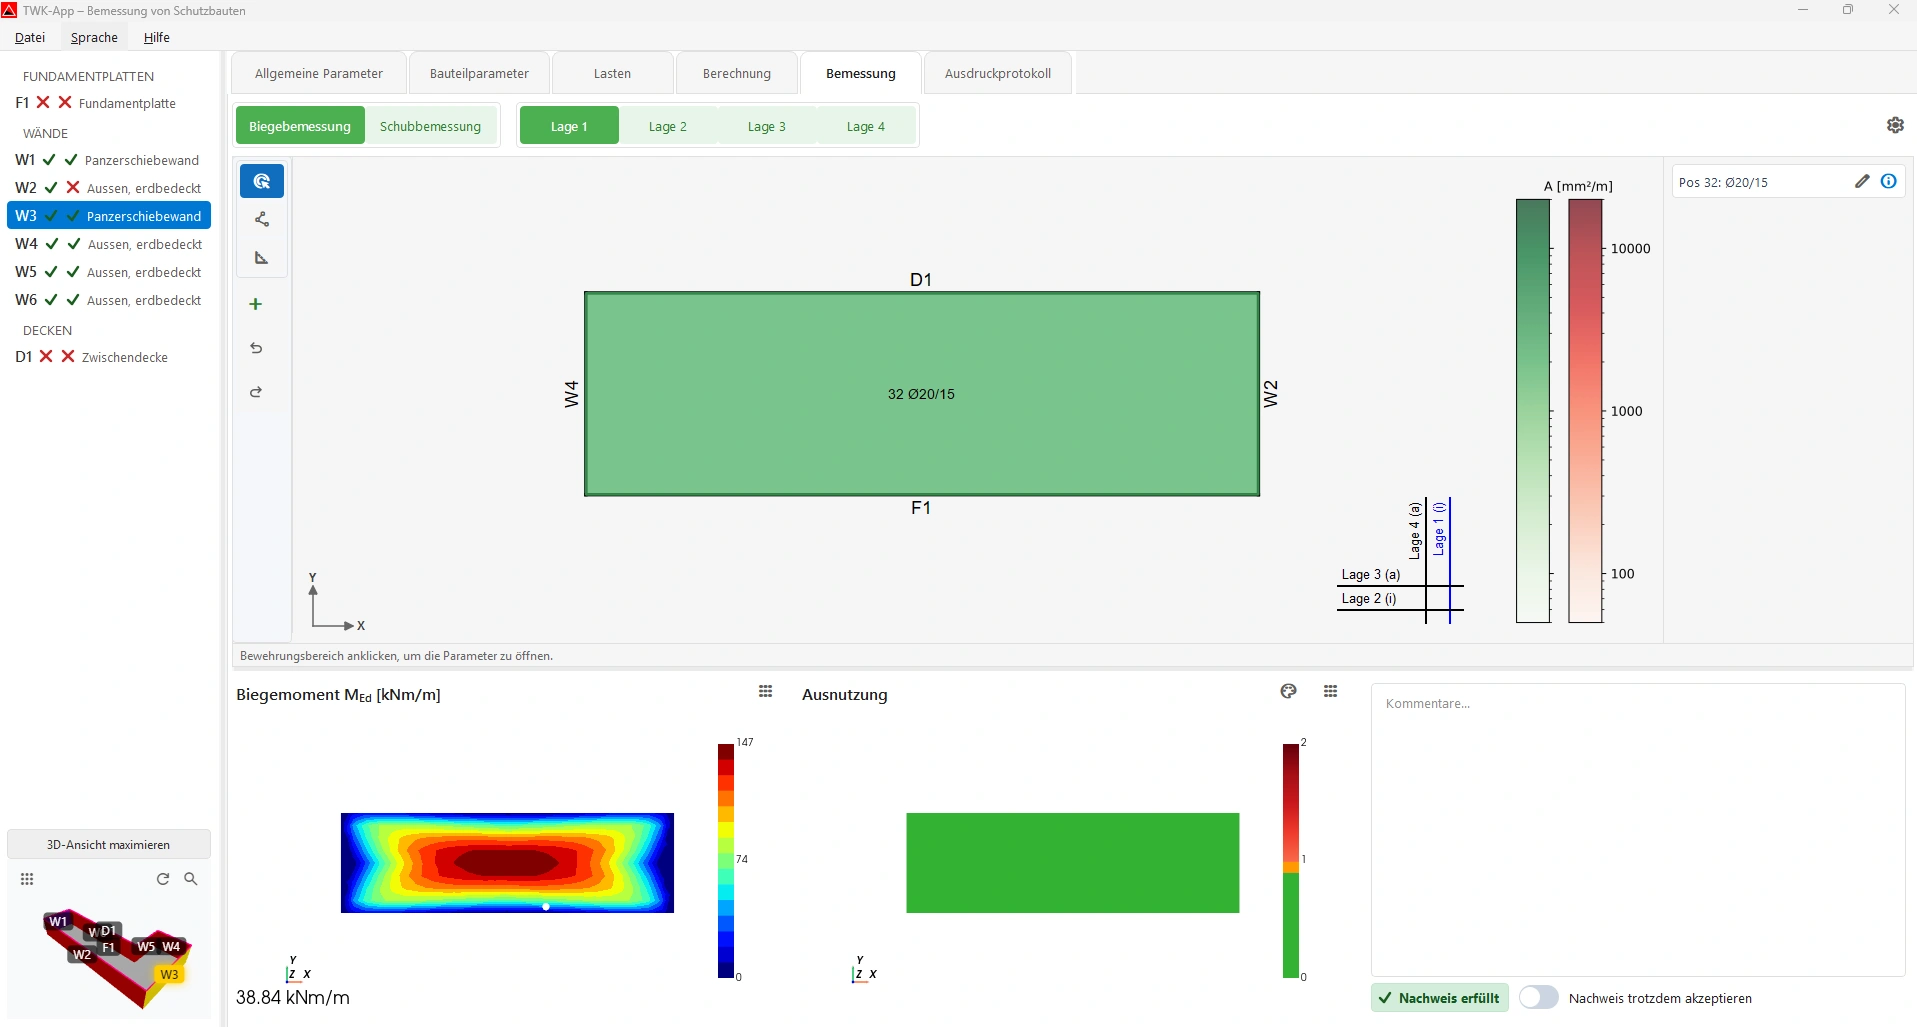Screen dimensions: 1917x1027
Task: Switch to Bauteilparameter tab
Action: click(479, 73)
